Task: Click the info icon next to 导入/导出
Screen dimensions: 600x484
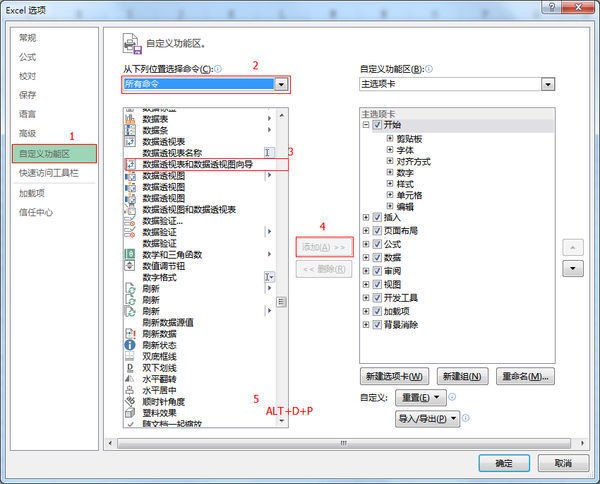Action: [x=466, y=418]
